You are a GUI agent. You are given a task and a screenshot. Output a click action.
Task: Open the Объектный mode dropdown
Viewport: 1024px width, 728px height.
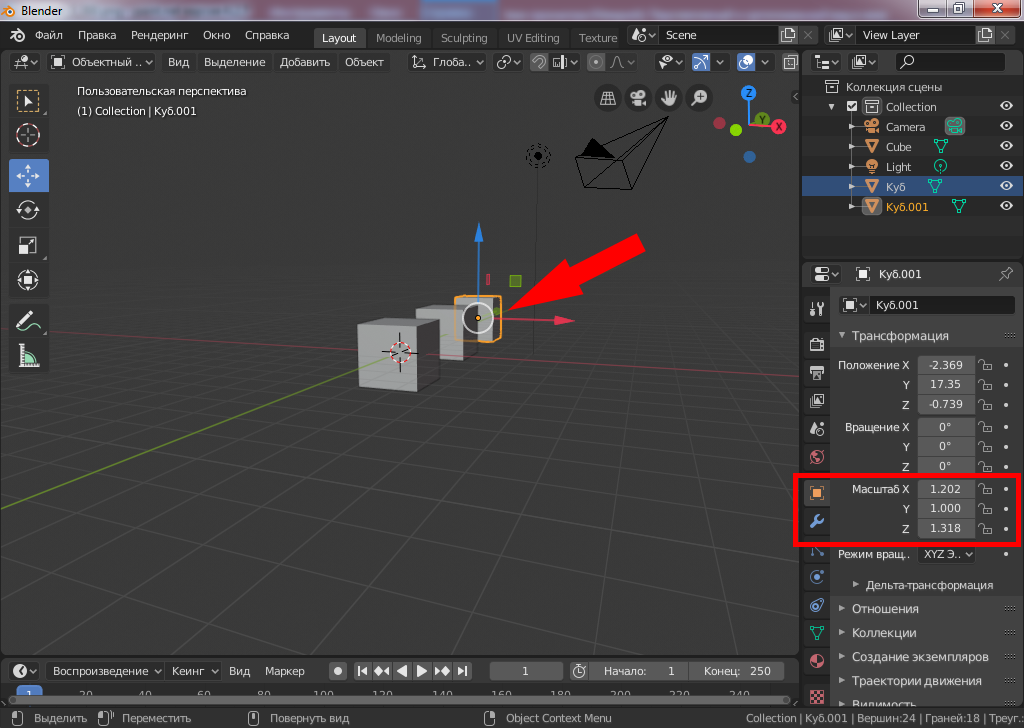pos(101,62)
